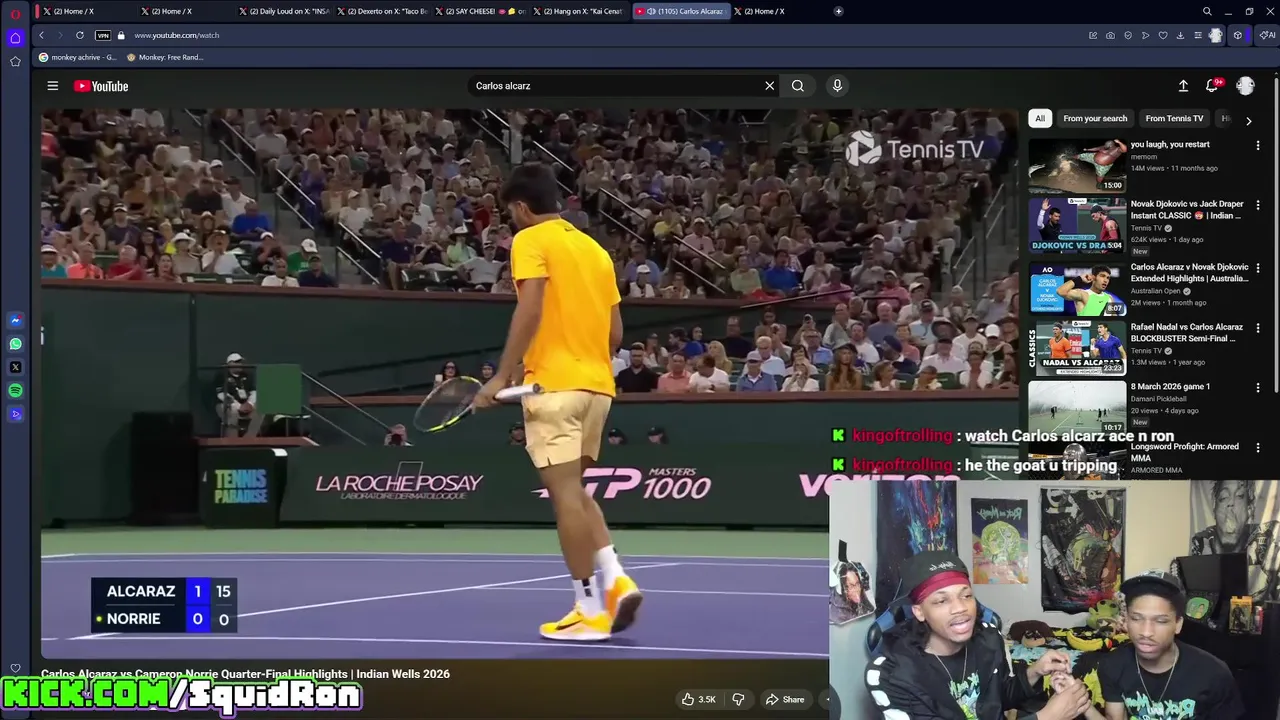
Task: Take a snapshot with the camera icon
Action: [x=1110, y=35]
